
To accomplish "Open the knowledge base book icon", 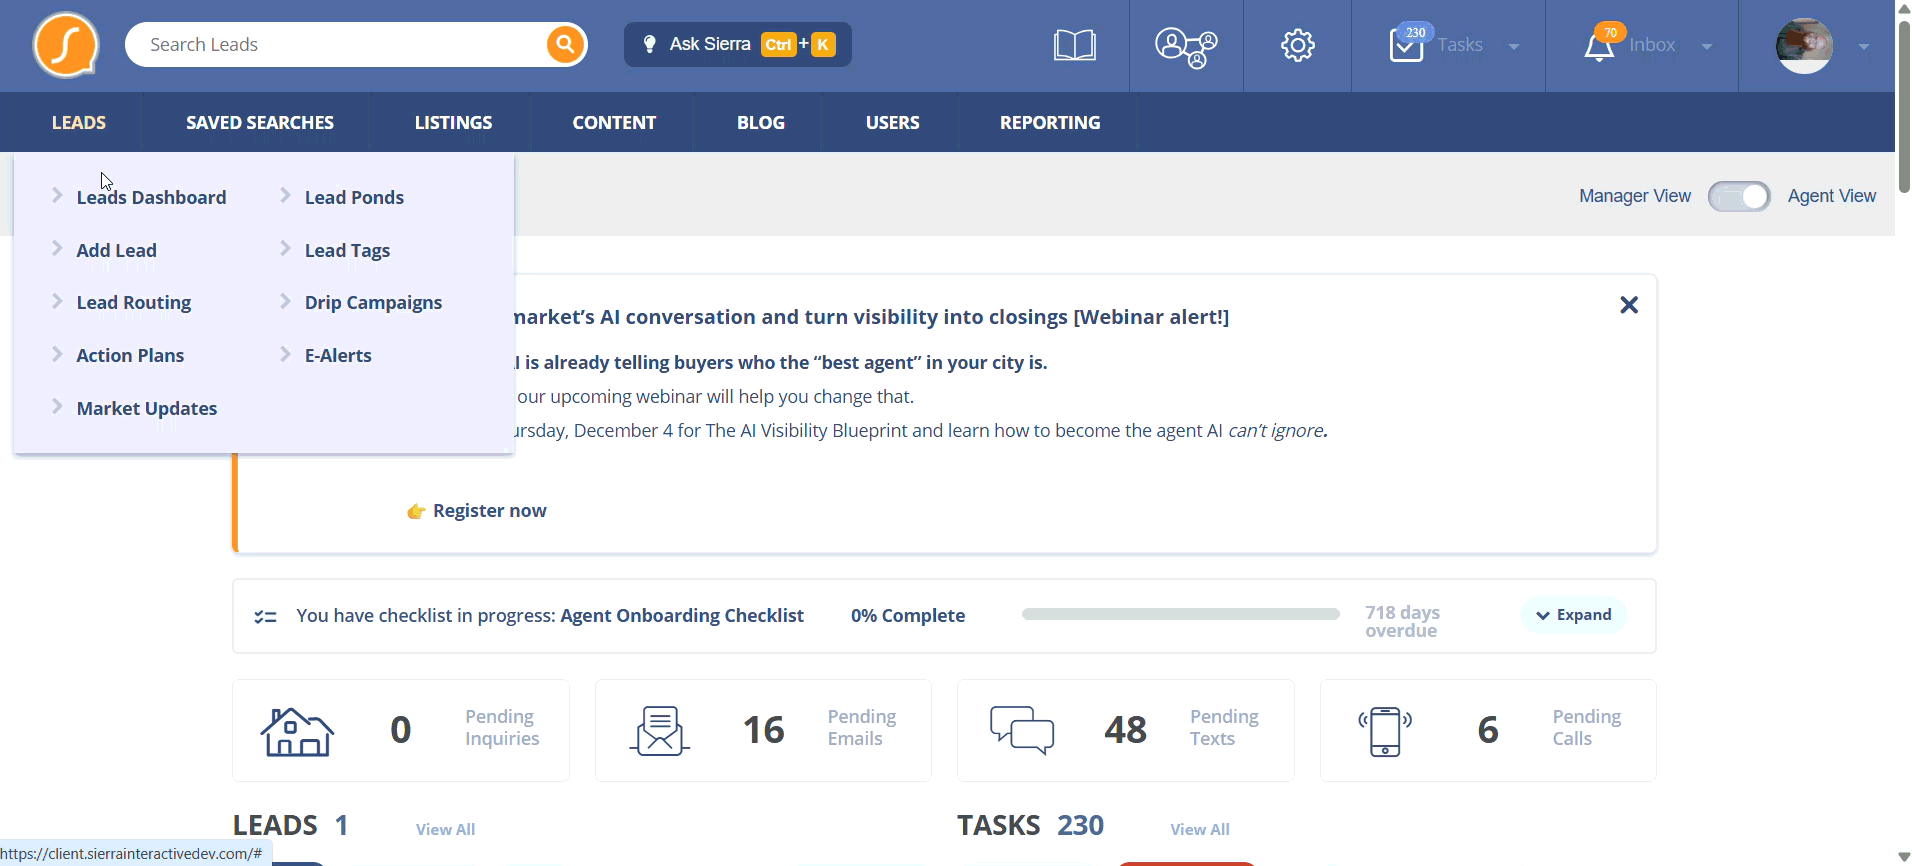I will click(1074, 45).
